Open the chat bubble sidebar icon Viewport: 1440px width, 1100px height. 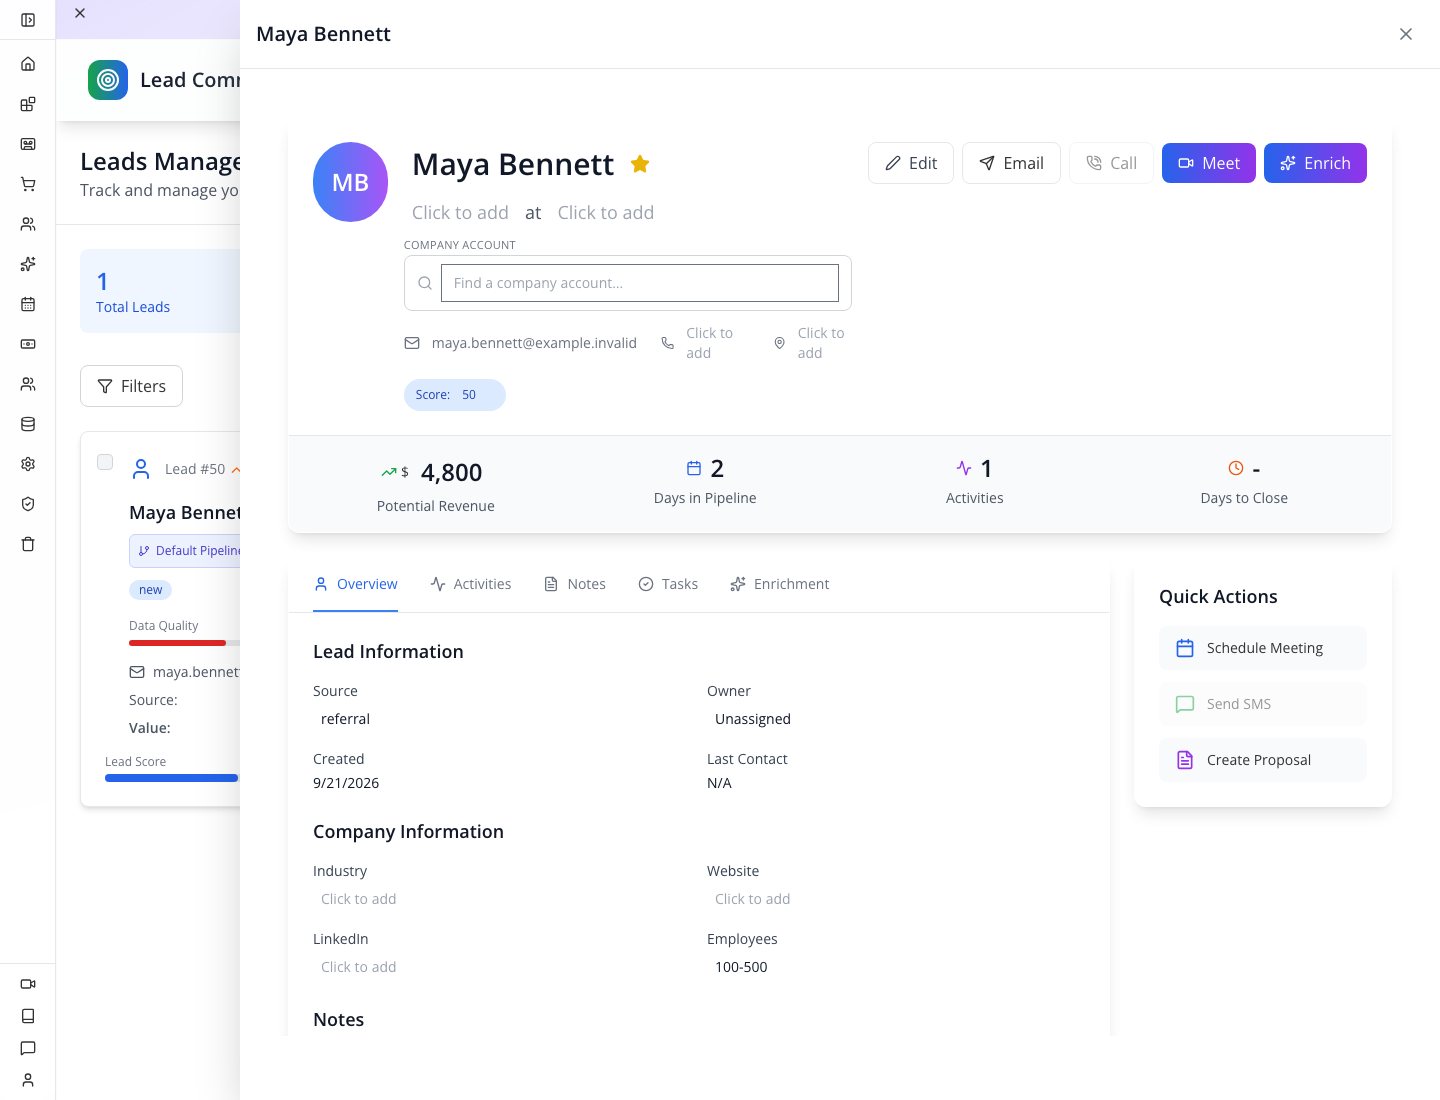coord(28,1048)
